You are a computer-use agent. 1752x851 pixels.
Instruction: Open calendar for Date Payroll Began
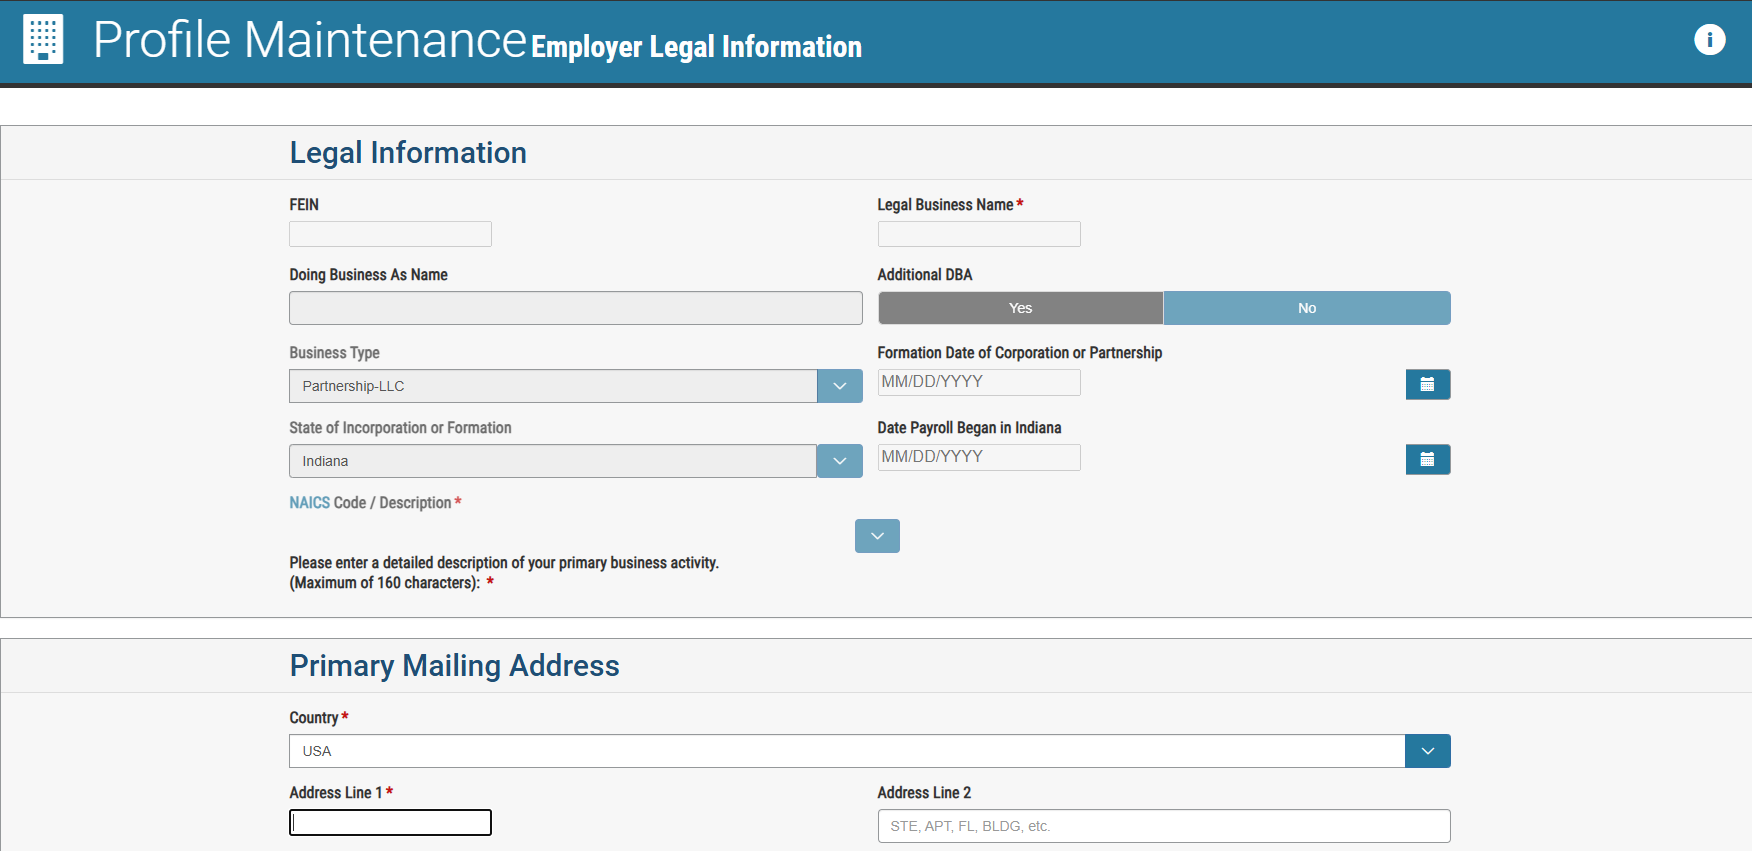(x=1427, y=459)
